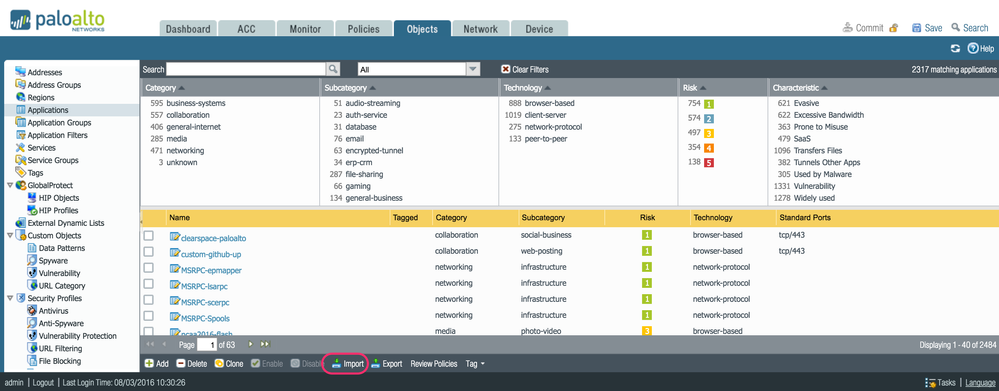Select the Spyware custom object icon
Image resolution: width=999 pixels, height=391 pixels.
(x=32, y=260)
